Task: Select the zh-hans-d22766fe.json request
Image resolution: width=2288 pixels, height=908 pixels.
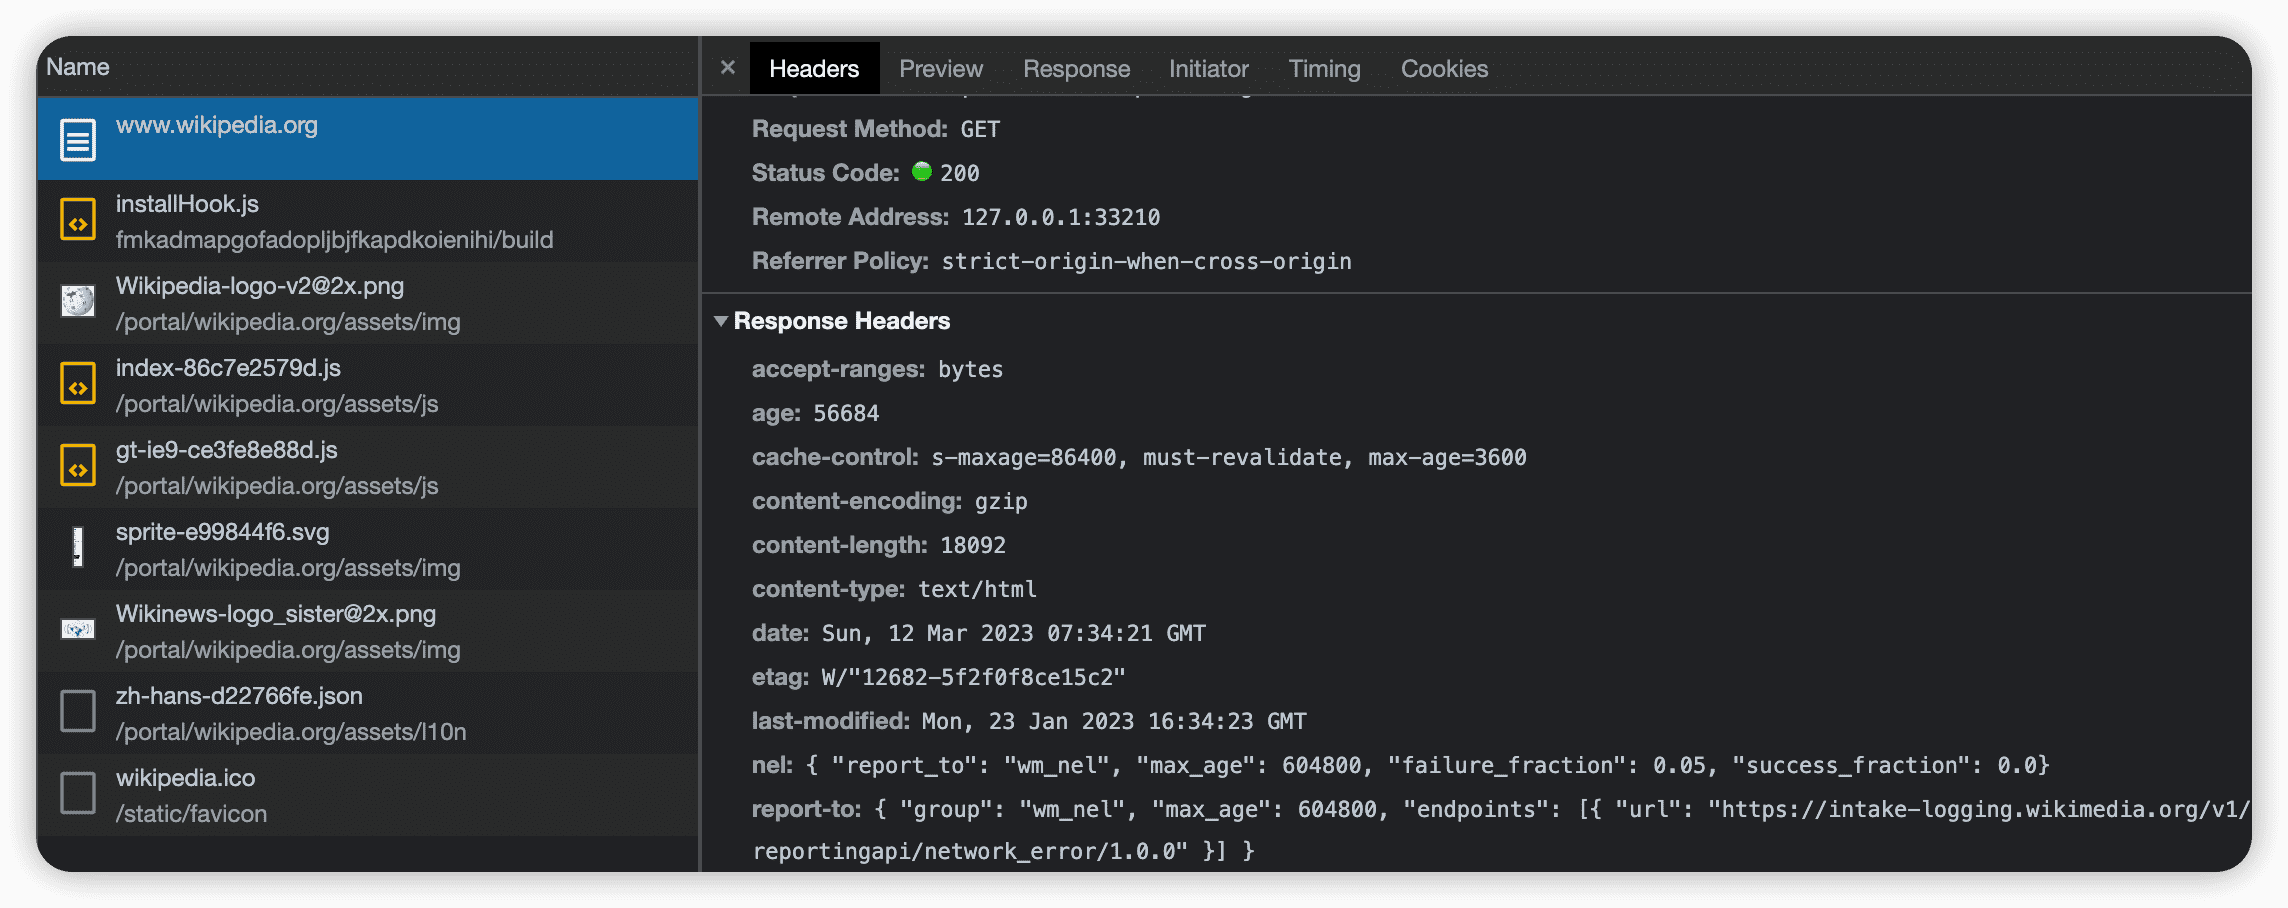Action: 367,713
